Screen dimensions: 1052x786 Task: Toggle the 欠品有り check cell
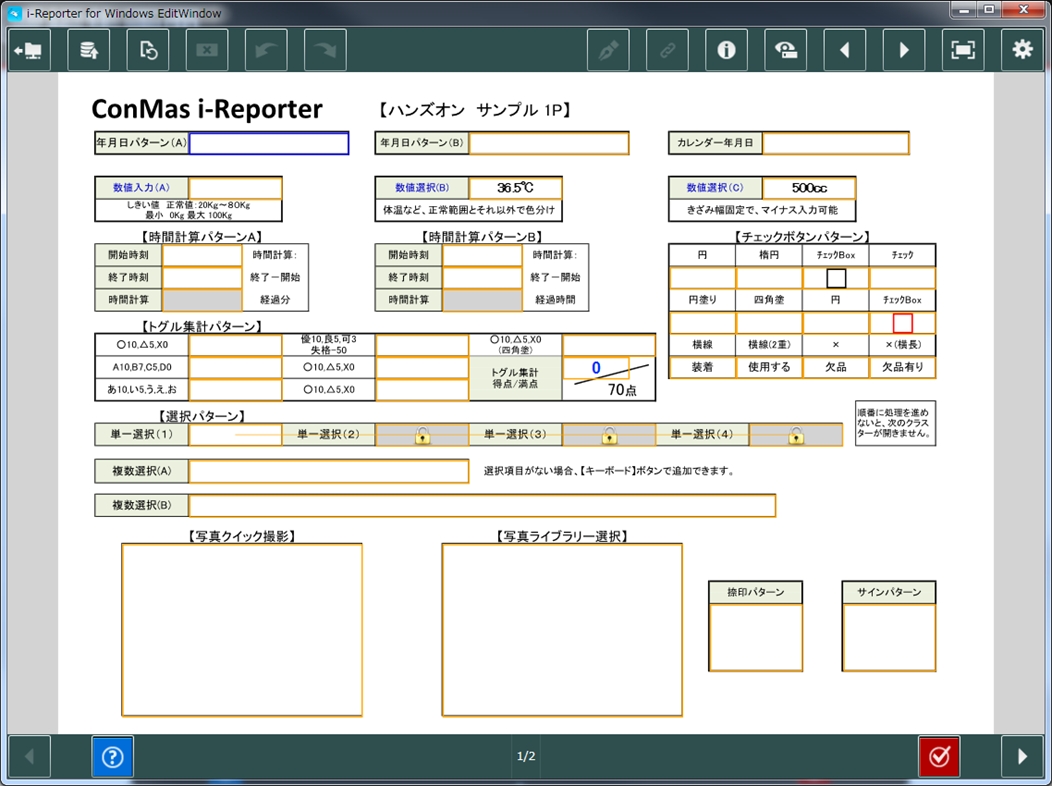[902, 367]
